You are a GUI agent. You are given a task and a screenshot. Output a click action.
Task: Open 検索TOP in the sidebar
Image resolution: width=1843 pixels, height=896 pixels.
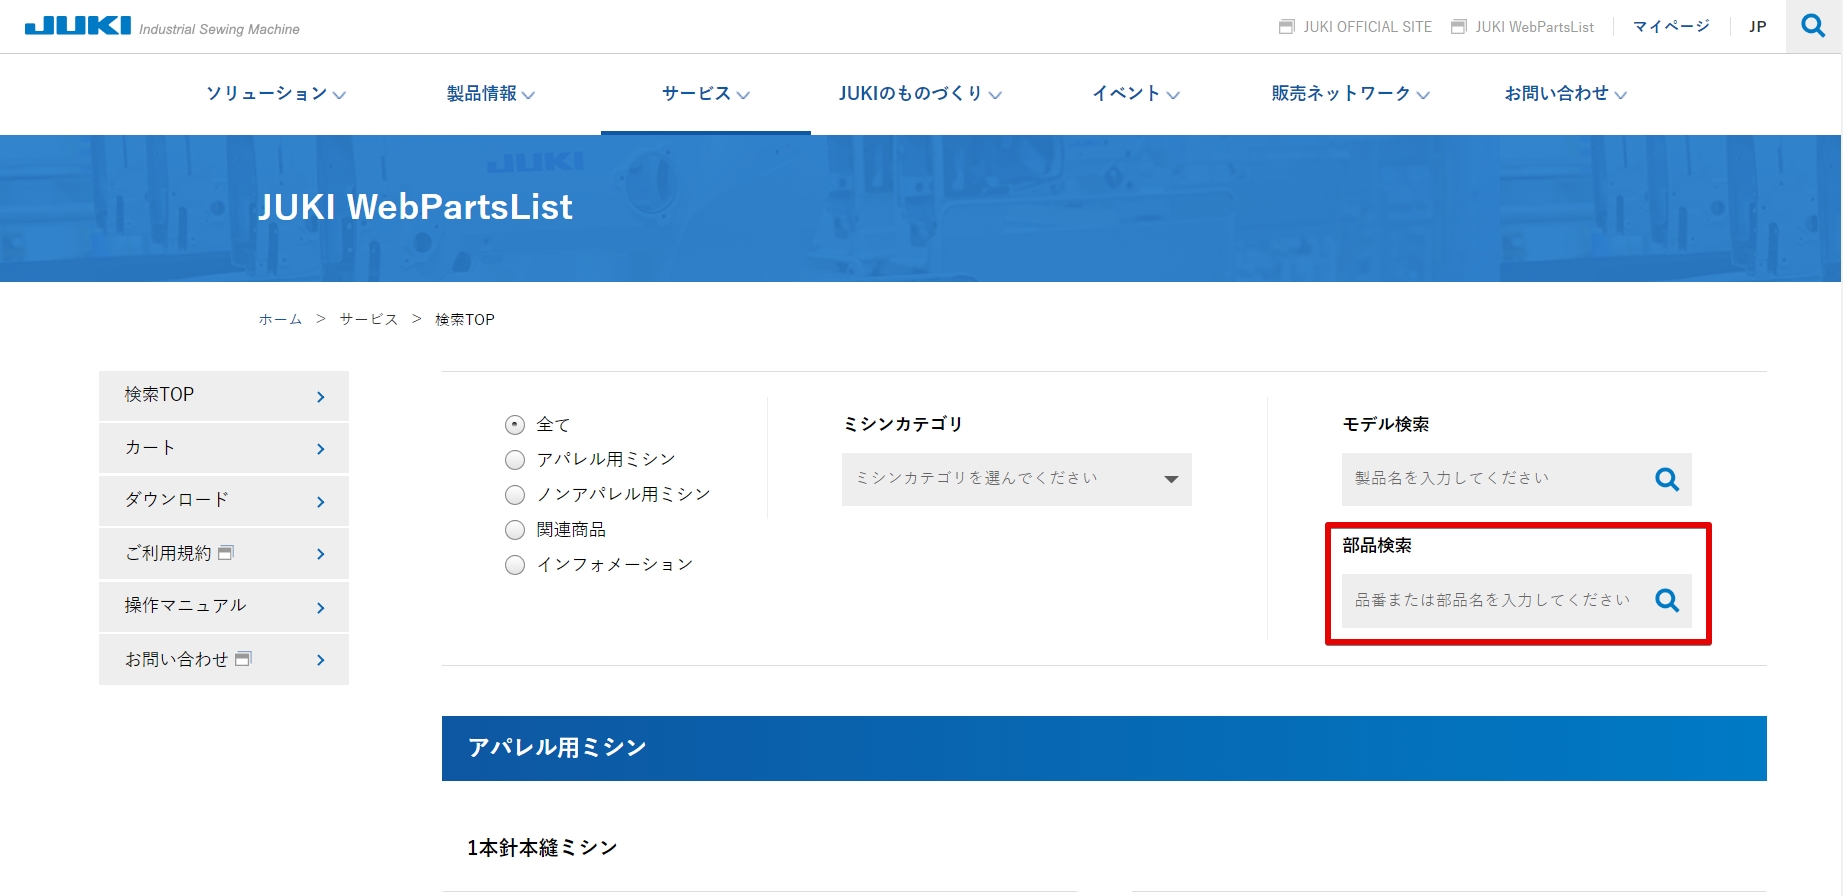point(224,396)
